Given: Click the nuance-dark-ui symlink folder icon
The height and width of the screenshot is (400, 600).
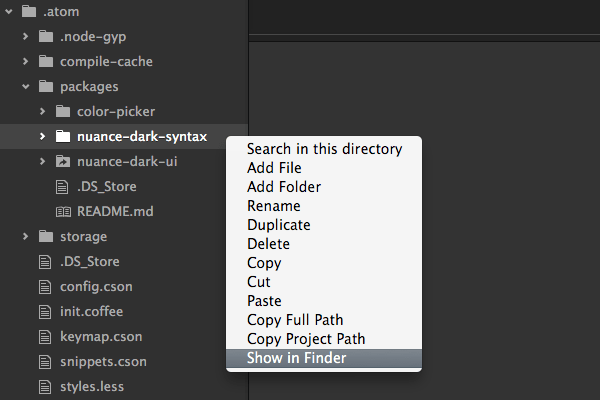Looking at the screenshot, I should click(63, 162).
